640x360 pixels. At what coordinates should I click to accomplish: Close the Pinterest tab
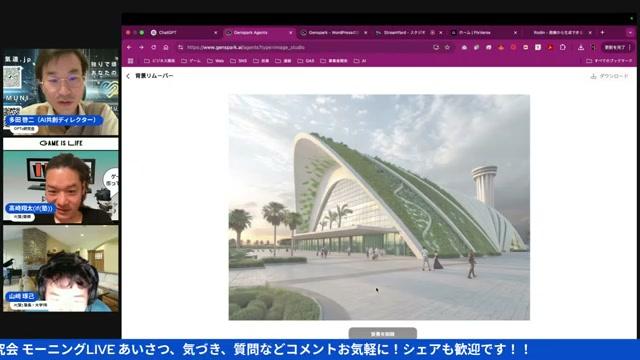[x=515, y=33]
